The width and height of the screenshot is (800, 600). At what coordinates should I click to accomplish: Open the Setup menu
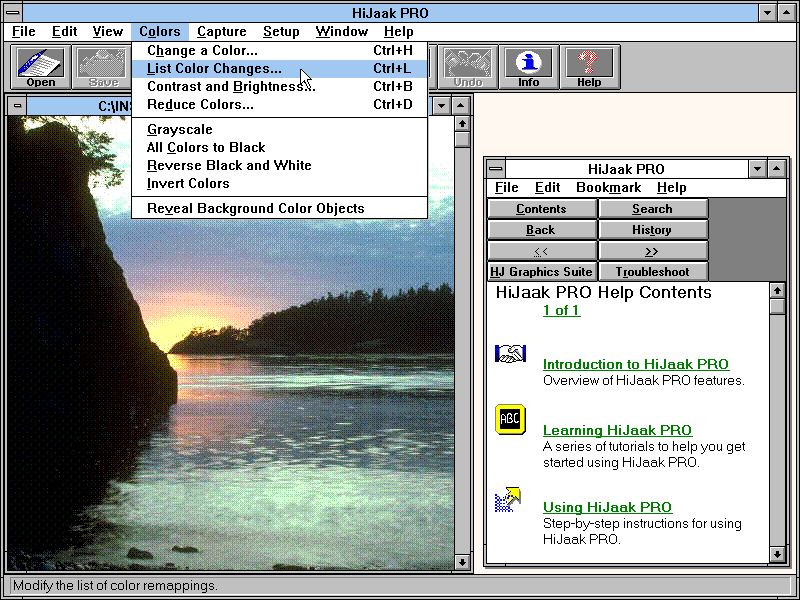click(281, 32)
